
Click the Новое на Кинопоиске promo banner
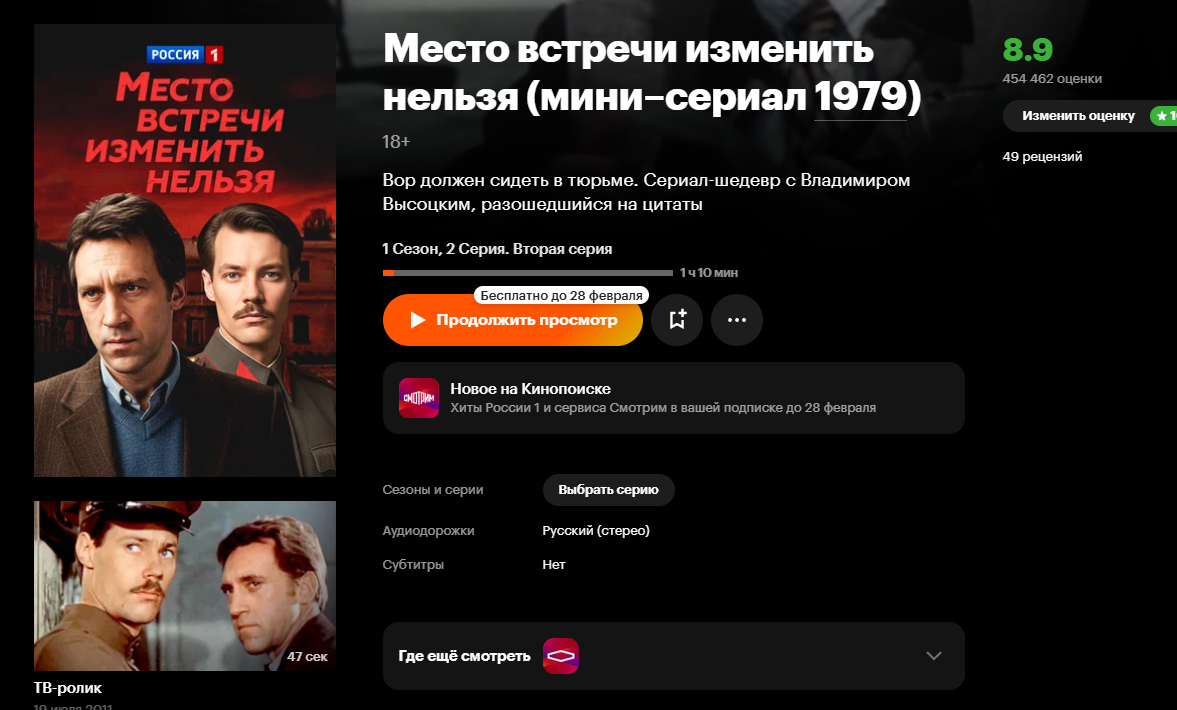point(673,398)
